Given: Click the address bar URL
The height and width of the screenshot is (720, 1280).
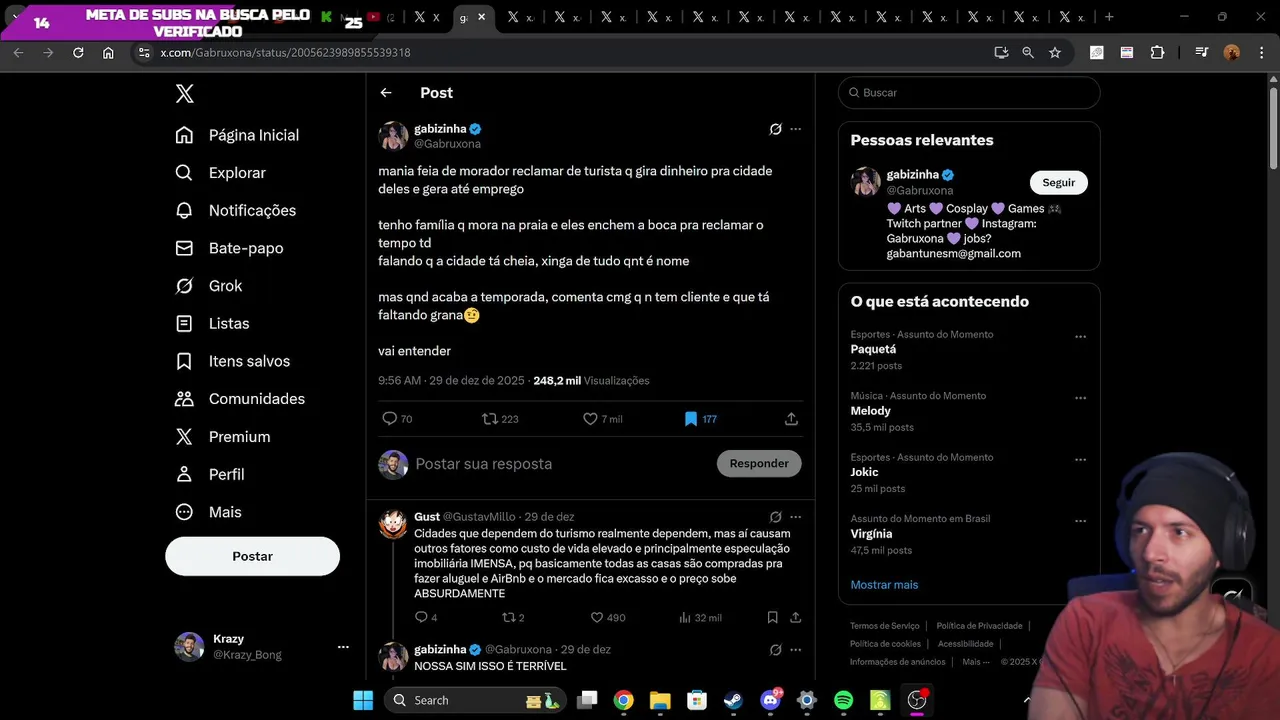Looking at the screenshot, I should (285, 53).
